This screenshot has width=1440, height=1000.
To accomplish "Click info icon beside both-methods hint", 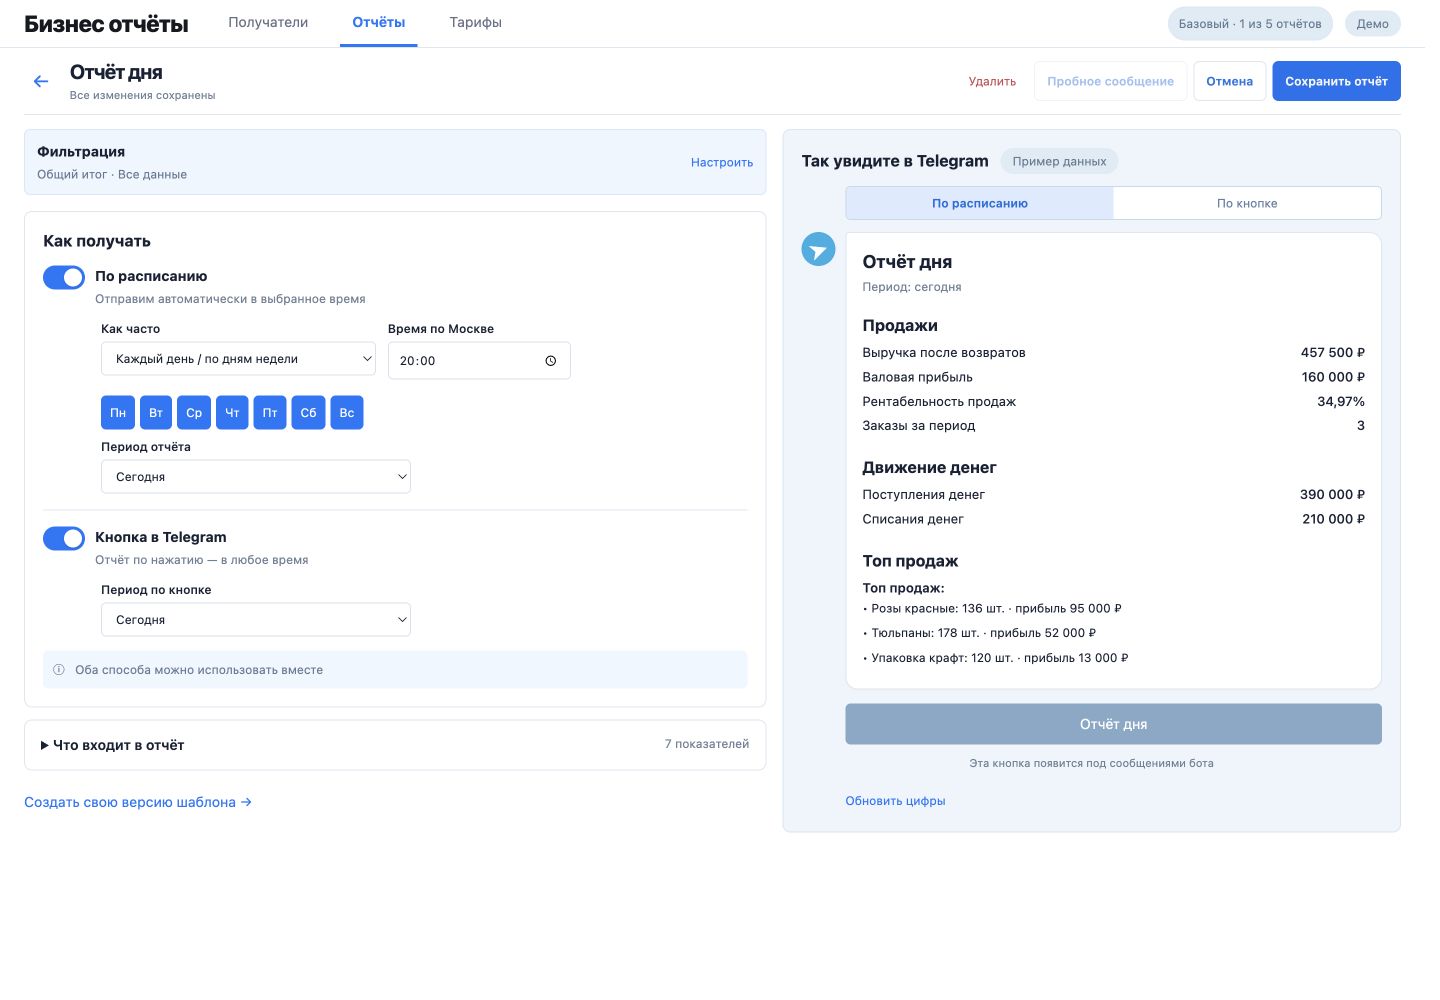I will tap(59, 670).
